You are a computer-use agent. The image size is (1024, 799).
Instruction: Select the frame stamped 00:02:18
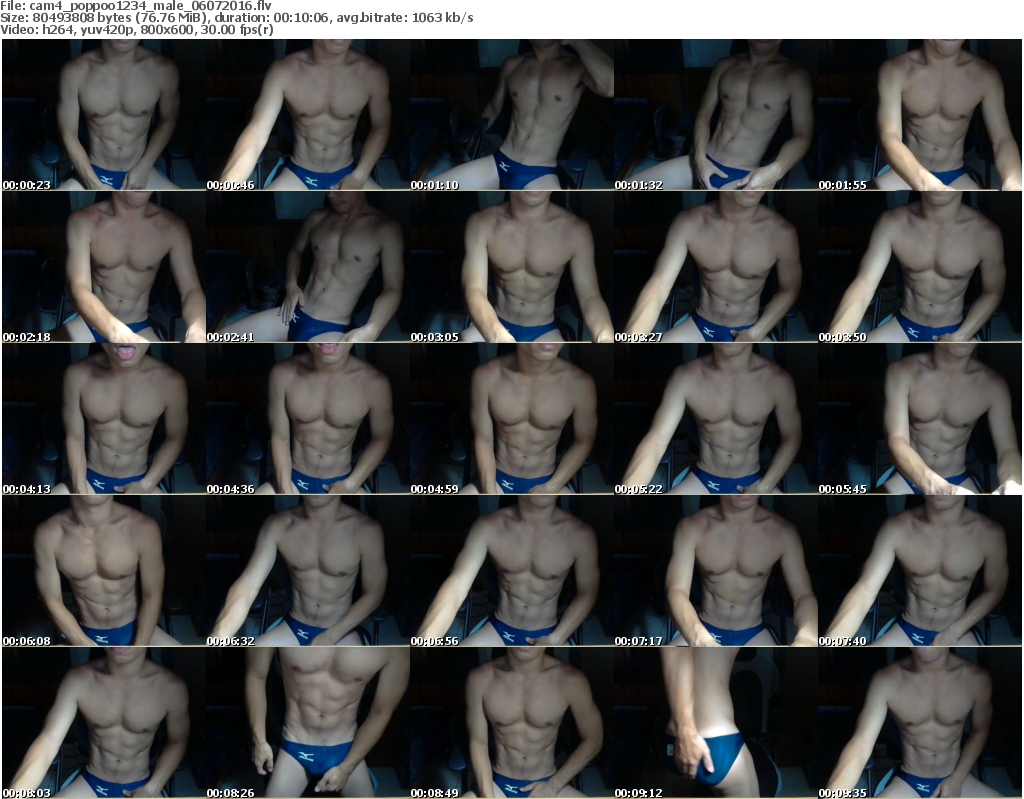(x=104, y=267)
